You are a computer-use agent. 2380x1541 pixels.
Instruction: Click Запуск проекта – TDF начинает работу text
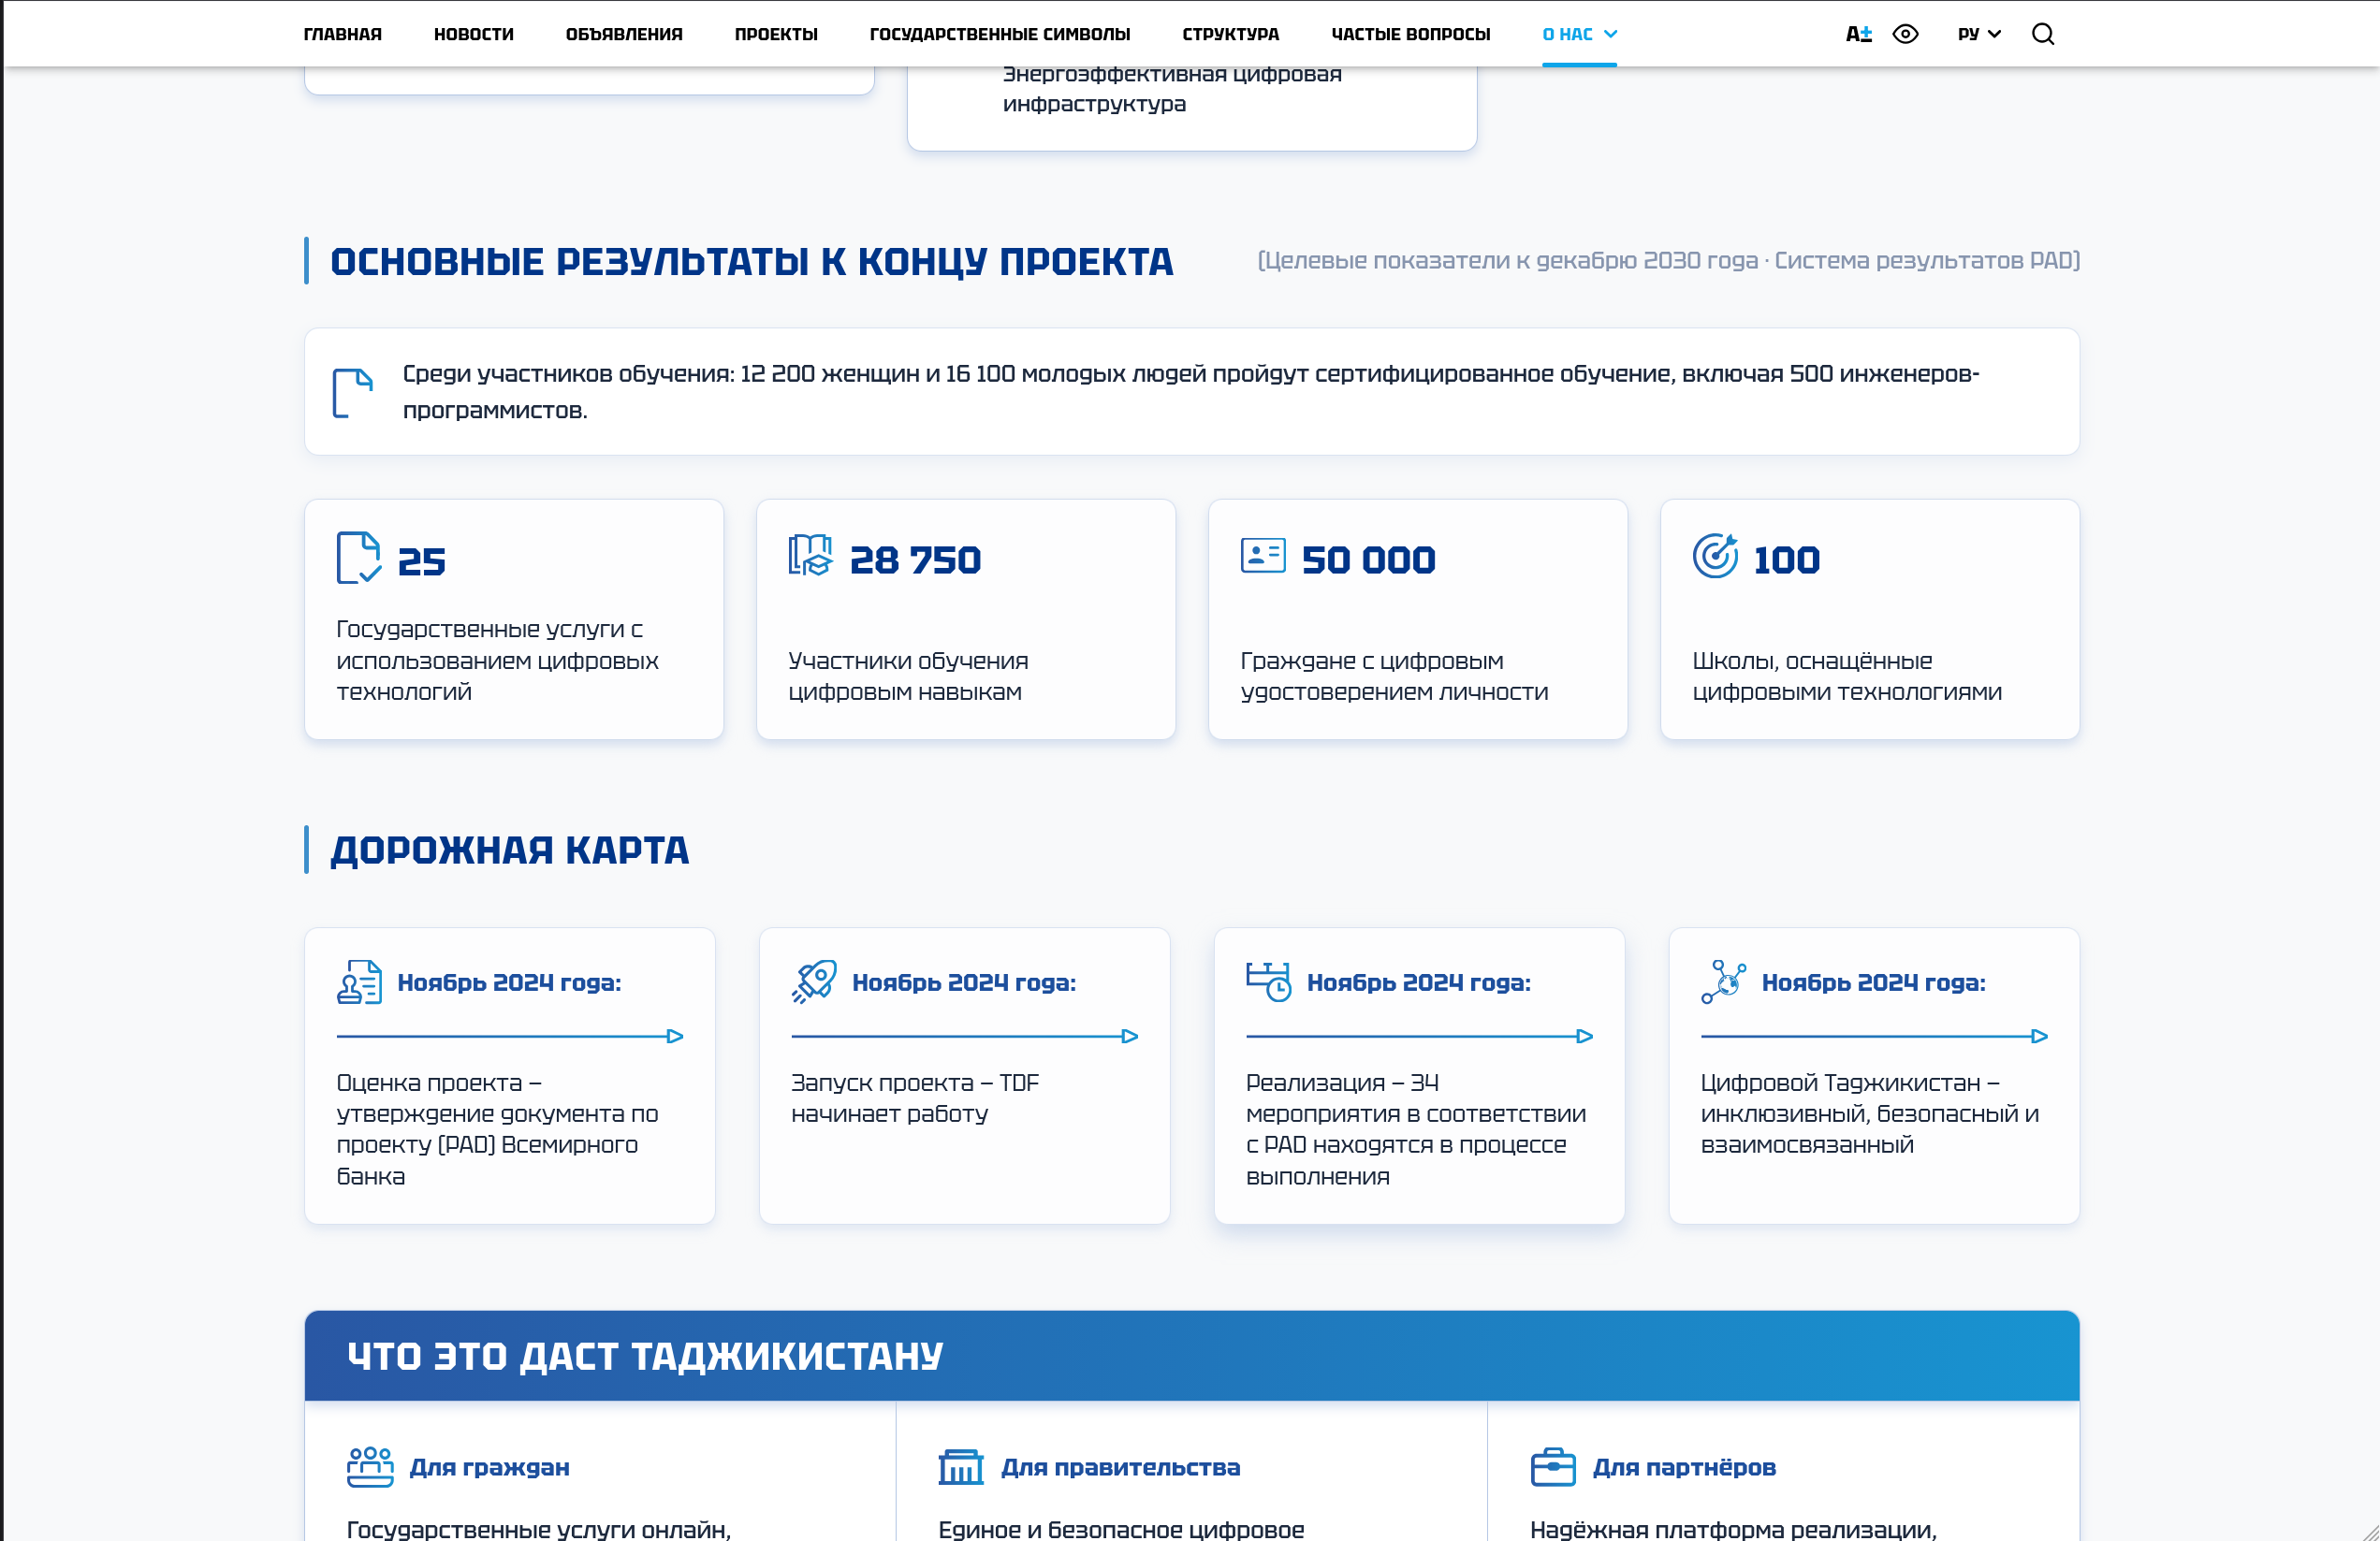(915, 1098)
